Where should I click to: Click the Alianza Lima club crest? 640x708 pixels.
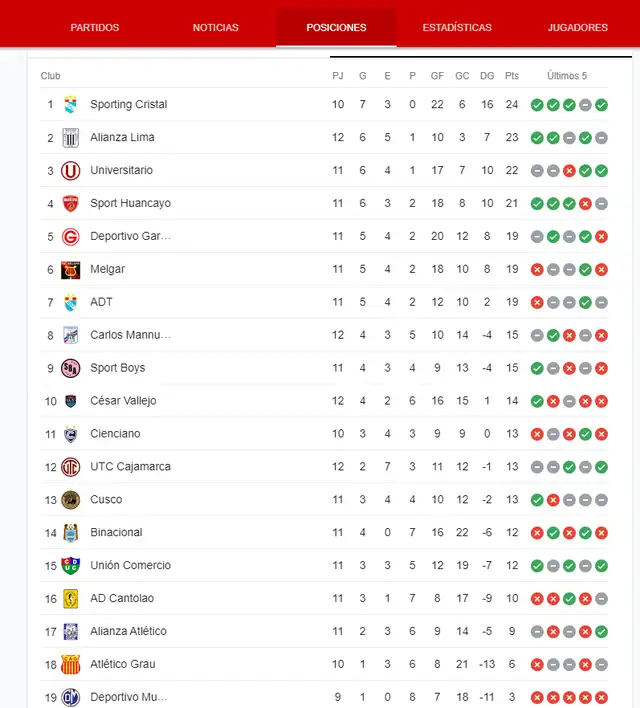click(x=70, y=137)
